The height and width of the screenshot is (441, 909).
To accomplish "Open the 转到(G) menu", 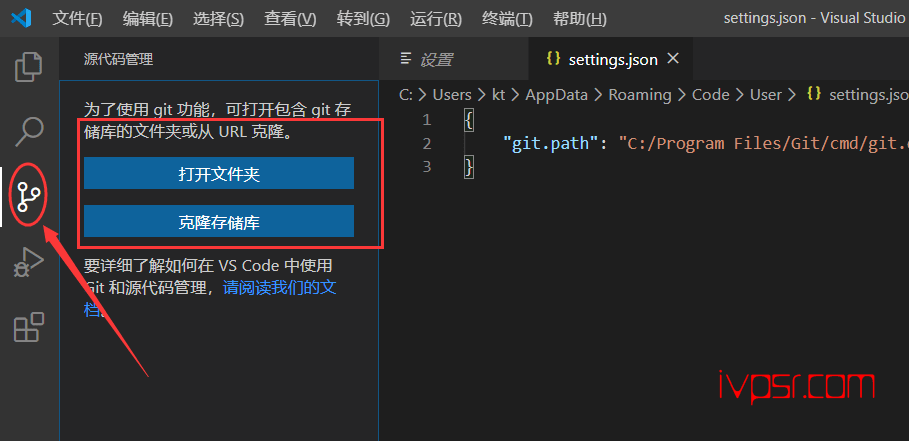I will pos(363,19).
